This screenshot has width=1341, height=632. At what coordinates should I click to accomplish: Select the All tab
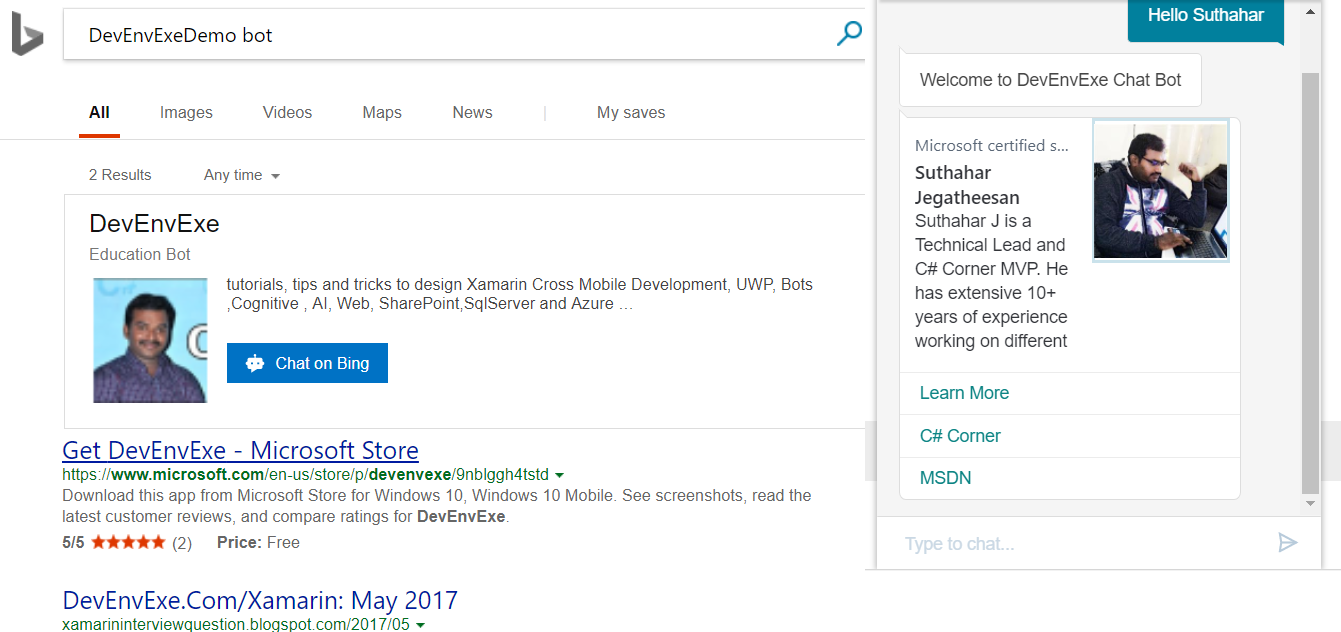[x=99, y=112]
